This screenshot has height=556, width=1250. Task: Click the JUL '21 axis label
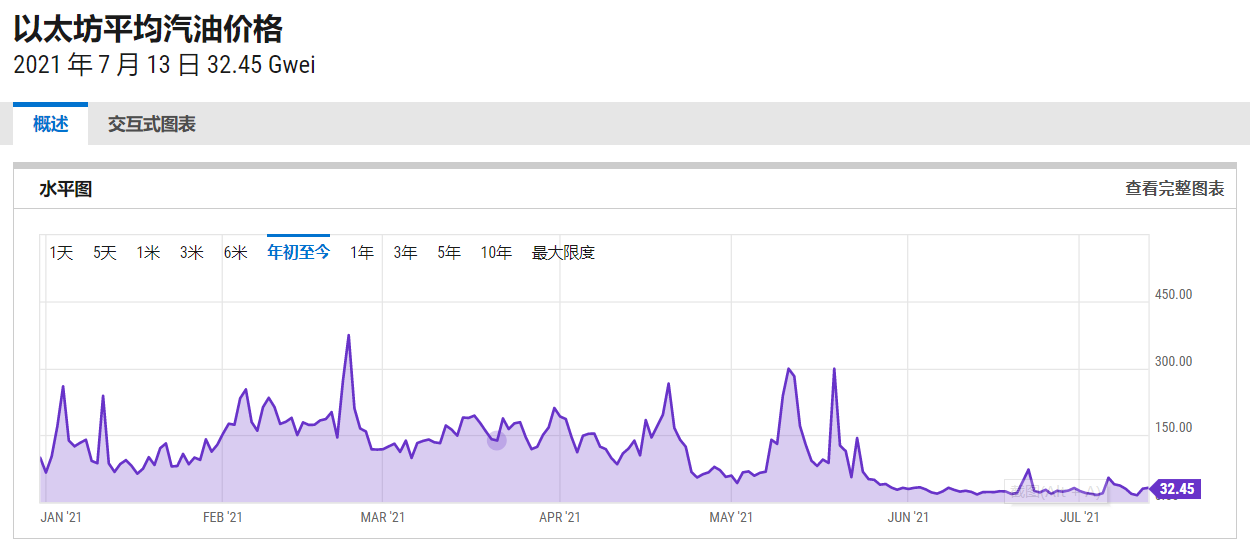pyautogui.click(x=1080, y=517)
